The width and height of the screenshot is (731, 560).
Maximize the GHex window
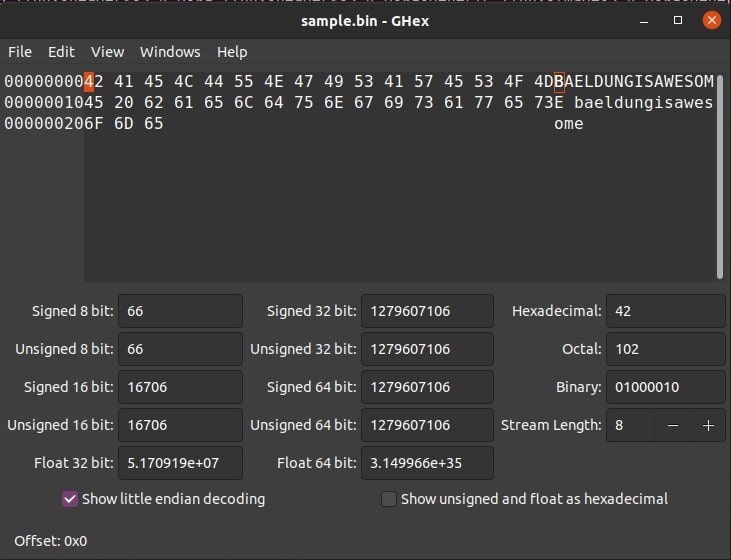[678, 20]
